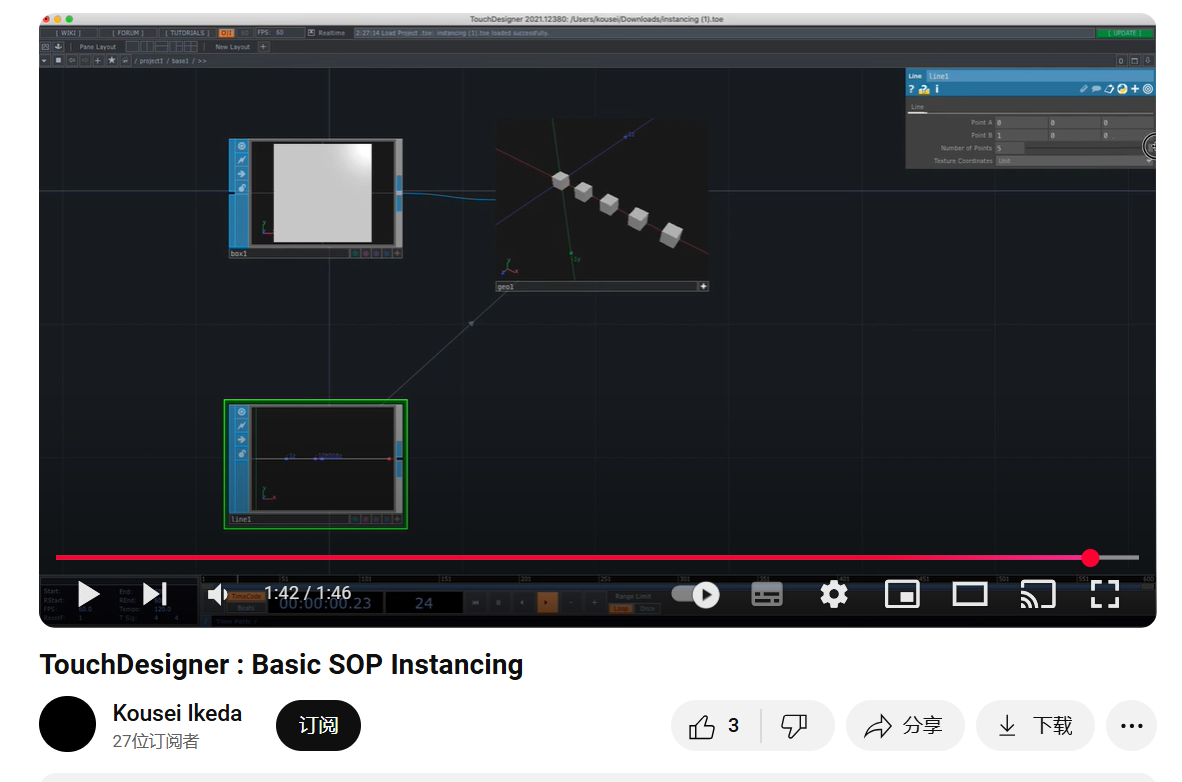Click the 订阅 subscribe button
Screen dimensions: 1182x782
pyautogui.click(x=318, y=725)
